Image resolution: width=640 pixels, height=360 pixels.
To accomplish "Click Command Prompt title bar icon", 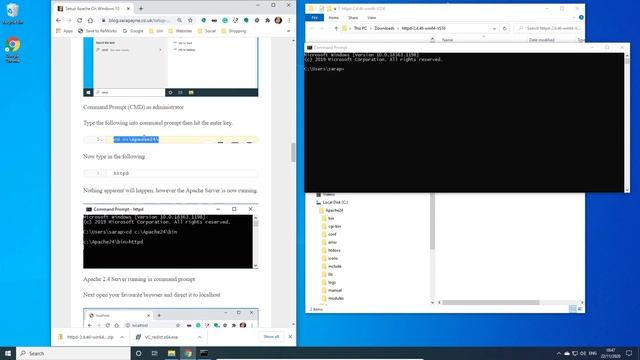I will (309, 47).
